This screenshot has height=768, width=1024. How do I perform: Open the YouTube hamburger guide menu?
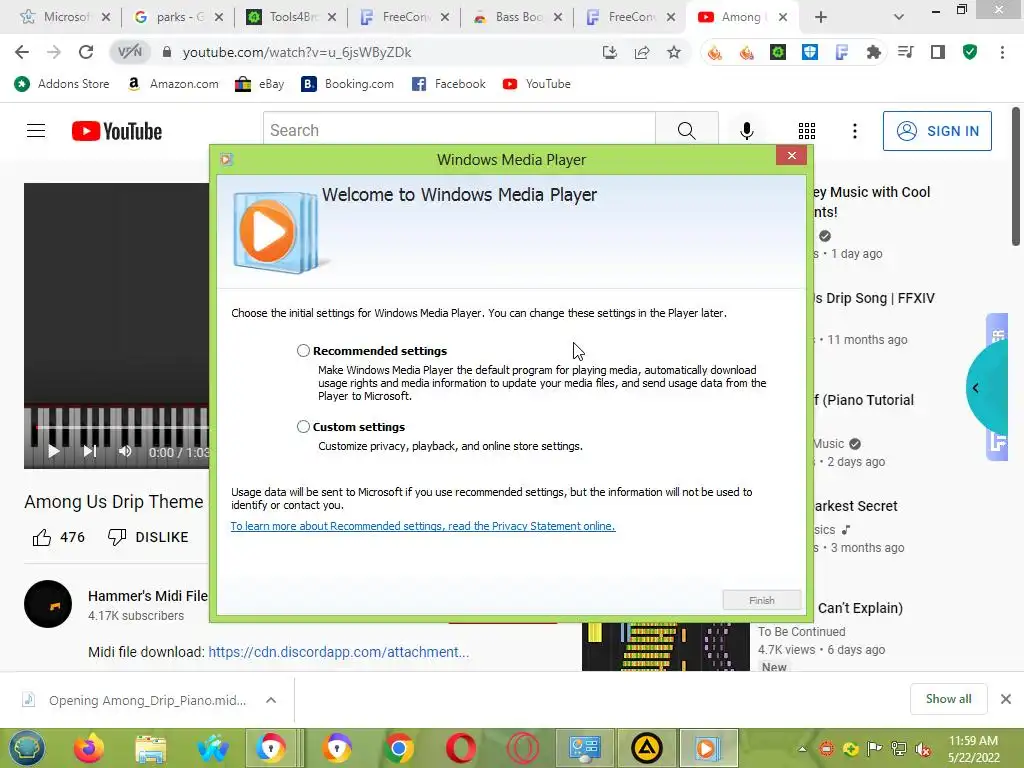[36, 131]
